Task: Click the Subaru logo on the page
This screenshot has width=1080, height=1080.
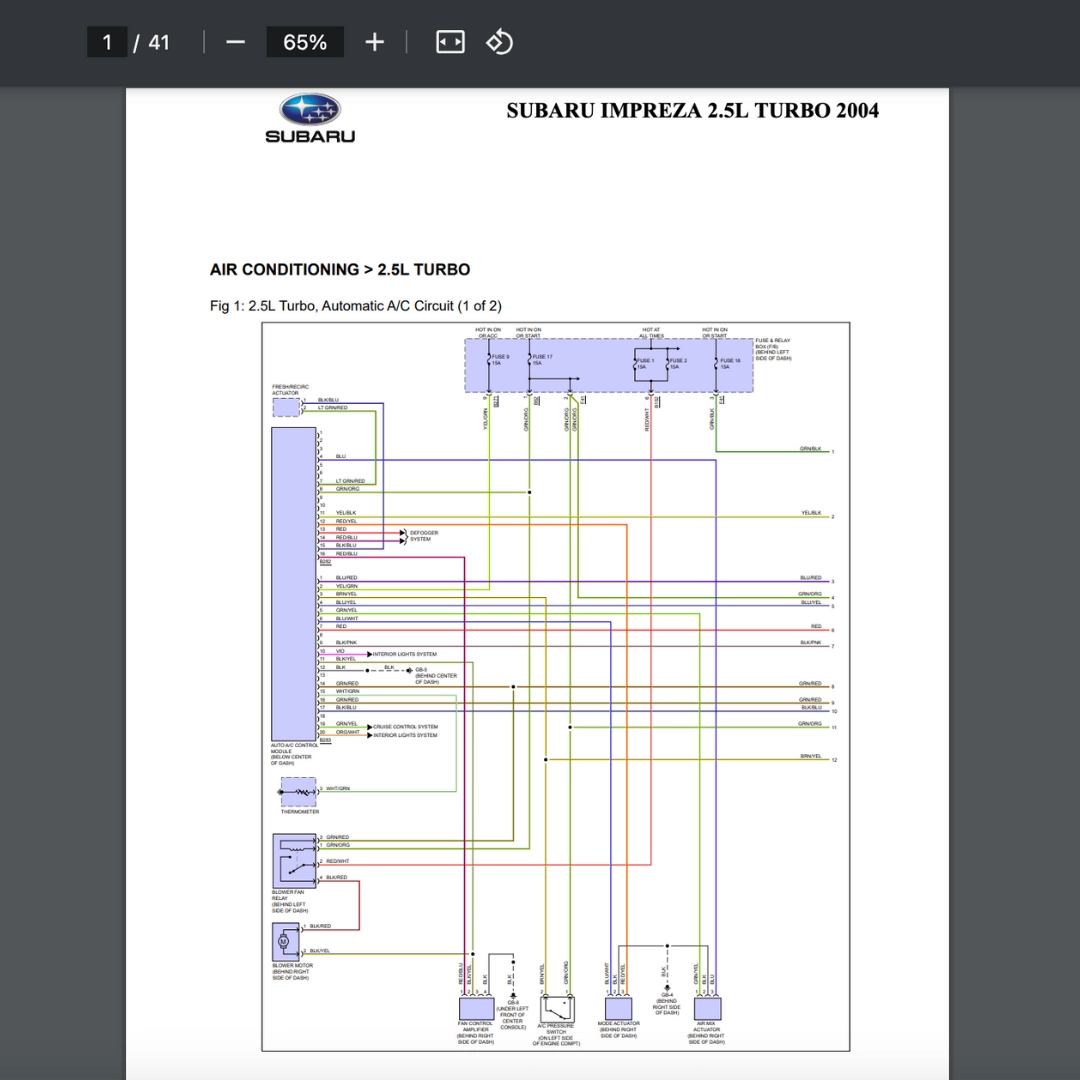Action: click(310, 118)
